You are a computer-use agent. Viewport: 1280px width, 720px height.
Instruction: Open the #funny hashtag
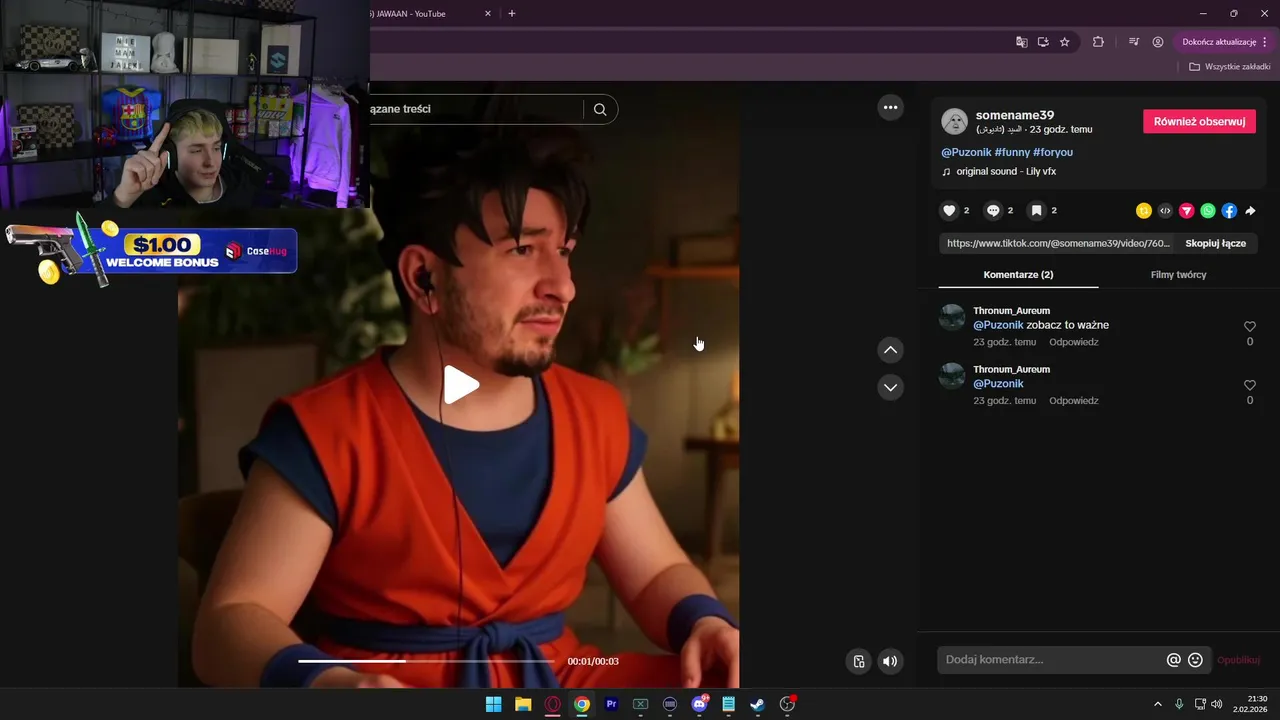(1012, 152)
